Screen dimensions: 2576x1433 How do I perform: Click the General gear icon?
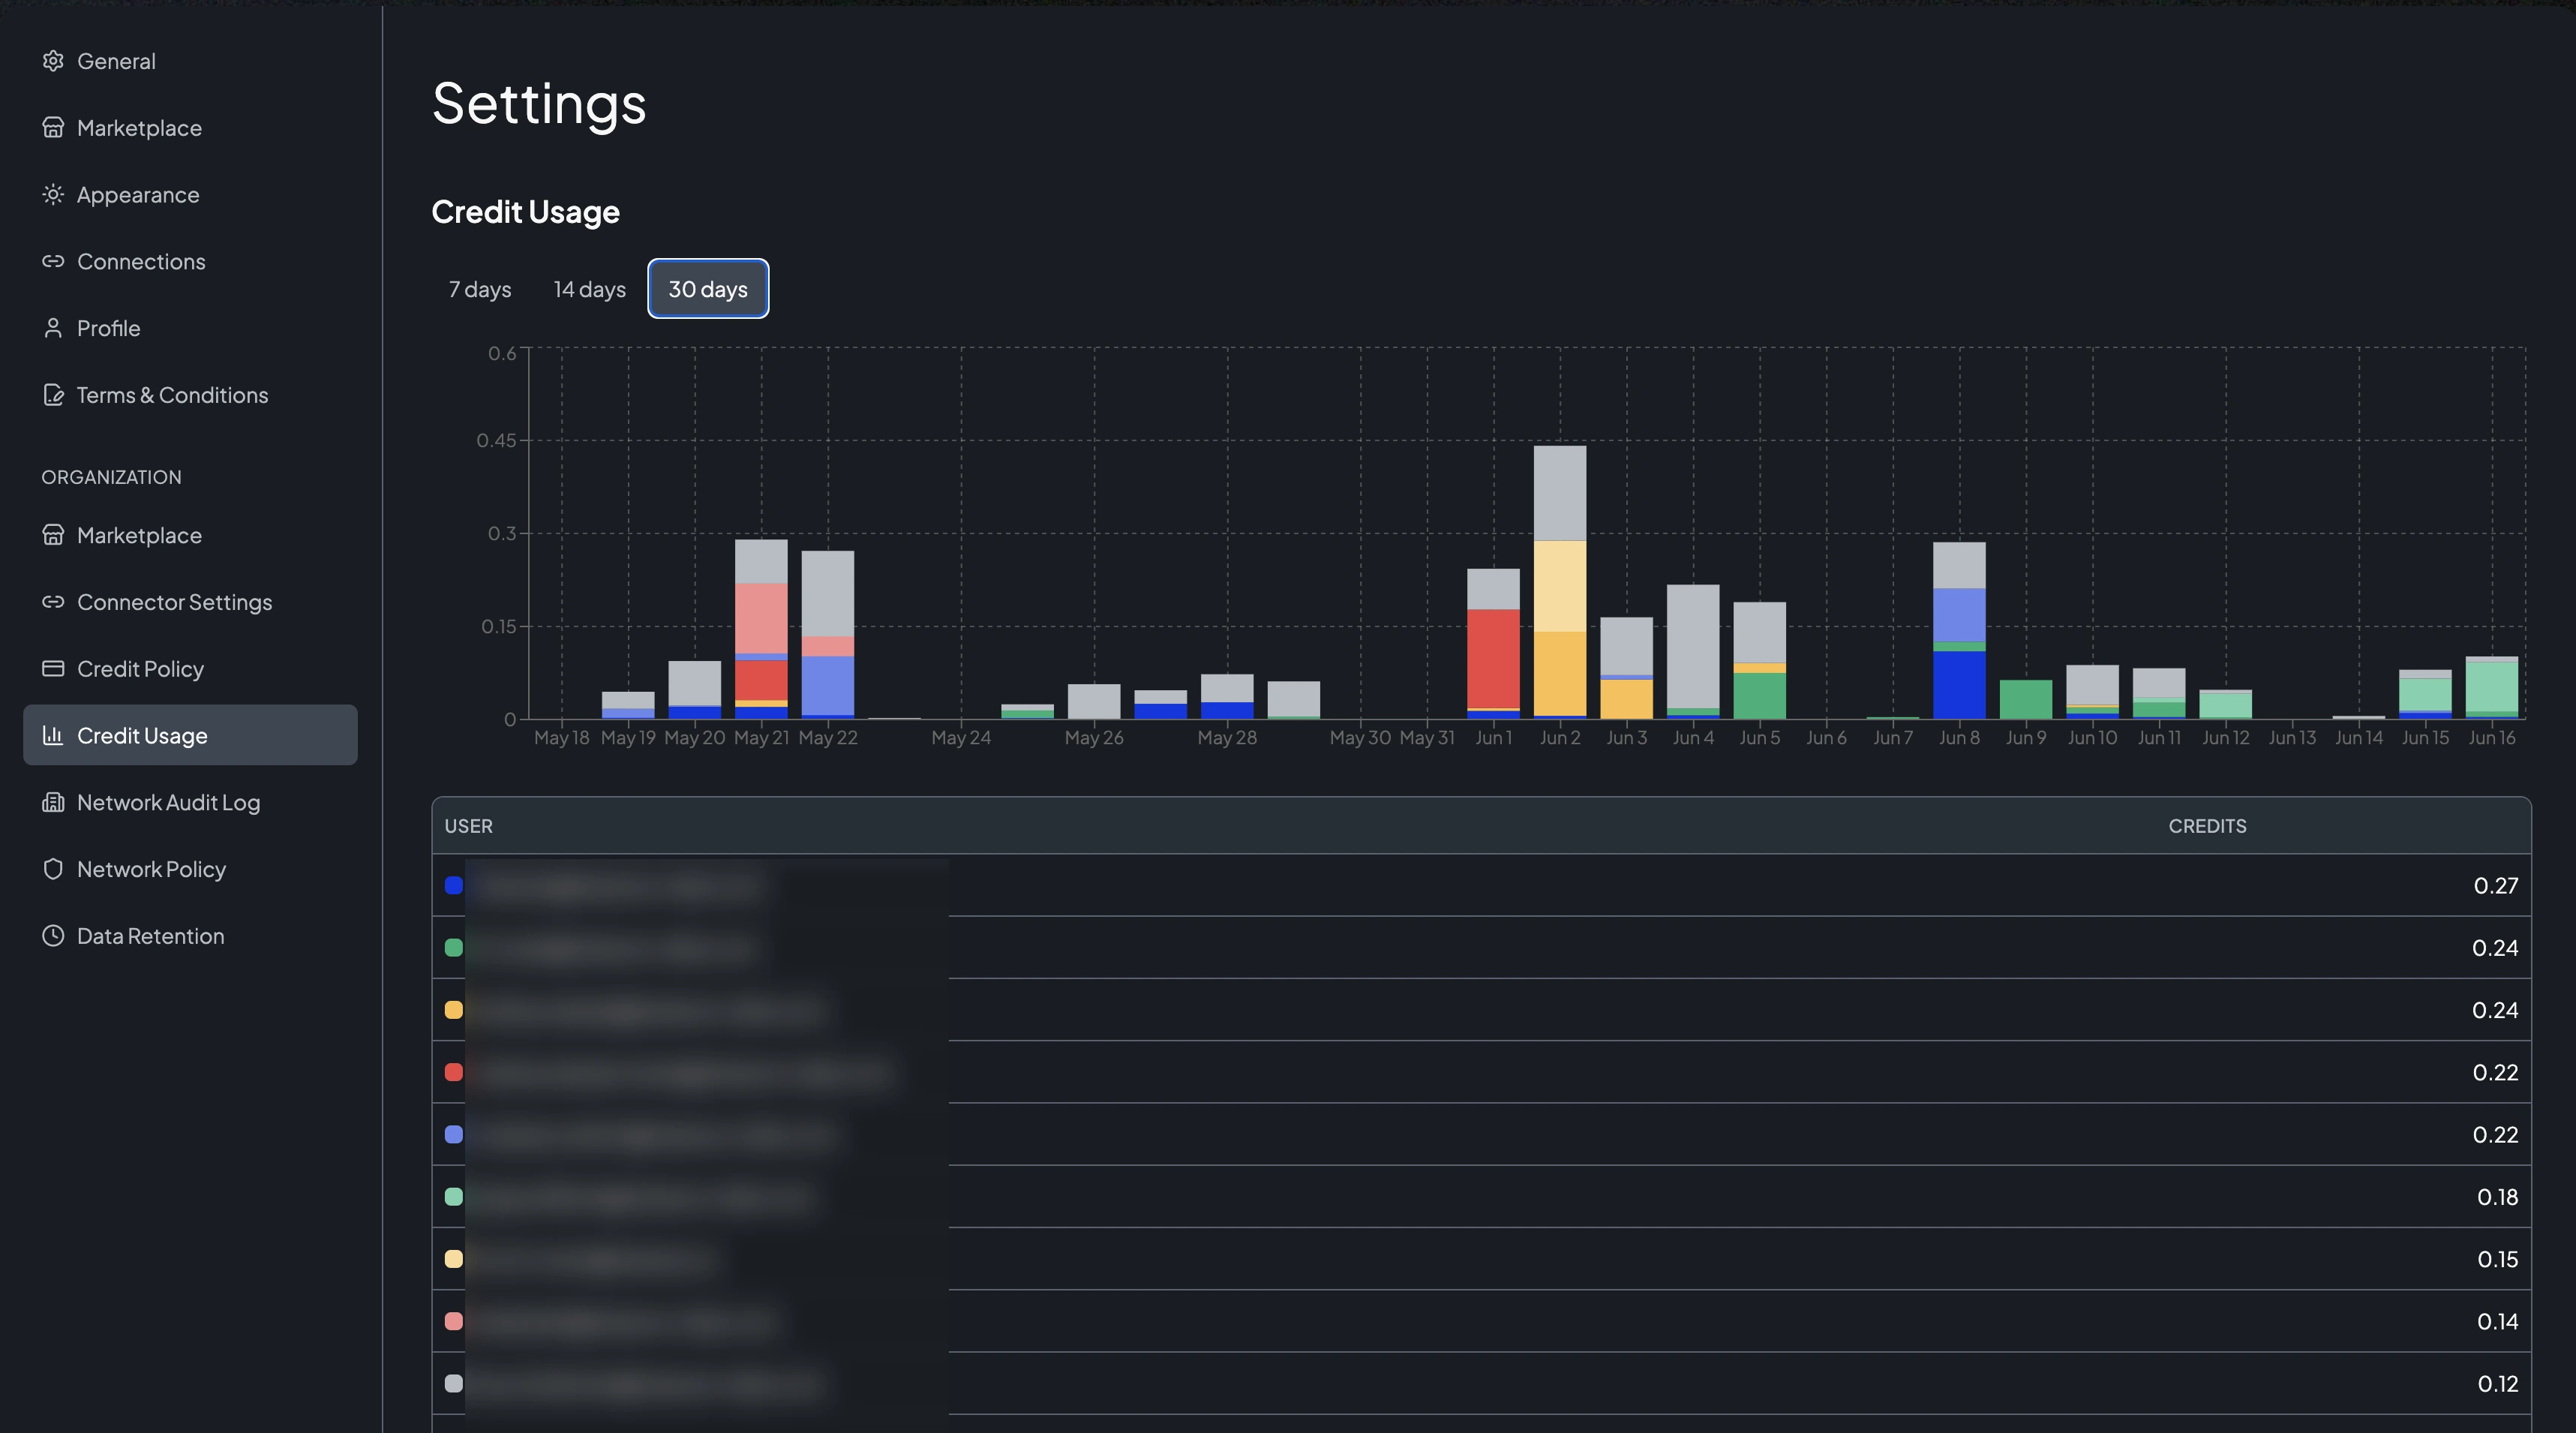click(x=53, y=61)
